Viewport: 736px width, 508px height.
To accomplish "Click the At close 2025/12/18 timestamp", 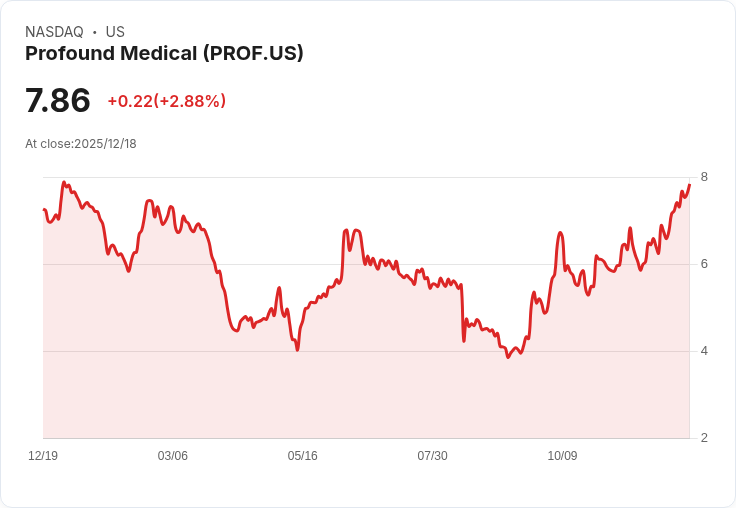I will 81,144.
